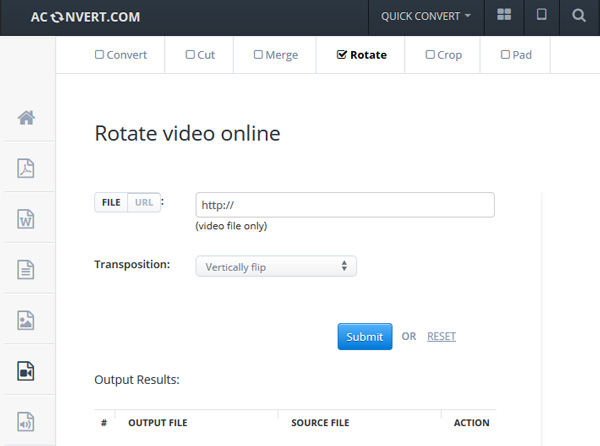Screen dimensions: 600x446
Task: Select the ebook text document sidebar icon
Action: (26, 270)
